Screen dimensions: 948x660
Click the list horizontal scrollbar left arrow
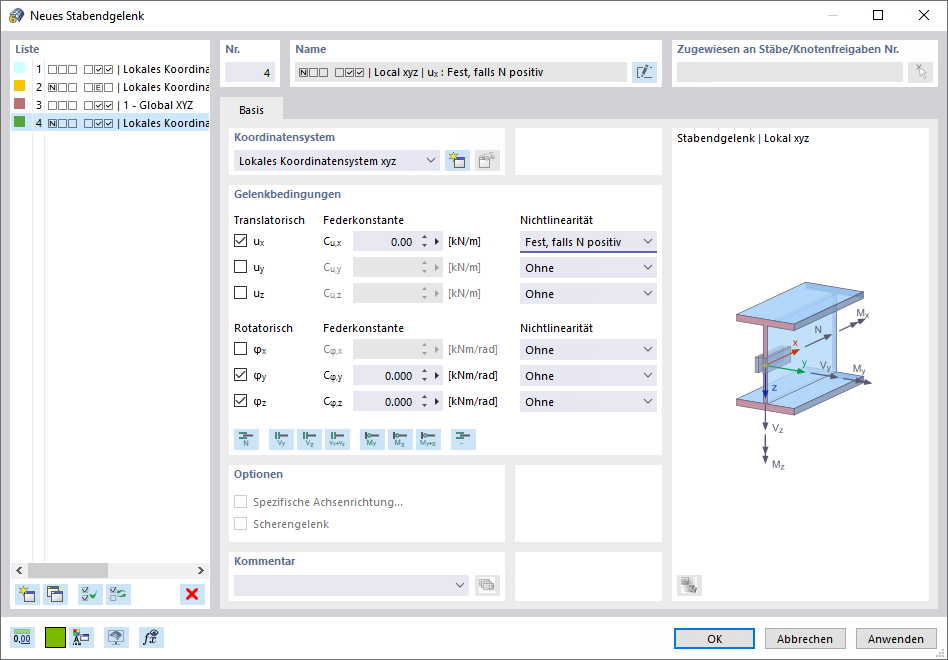tap(19, 571)
